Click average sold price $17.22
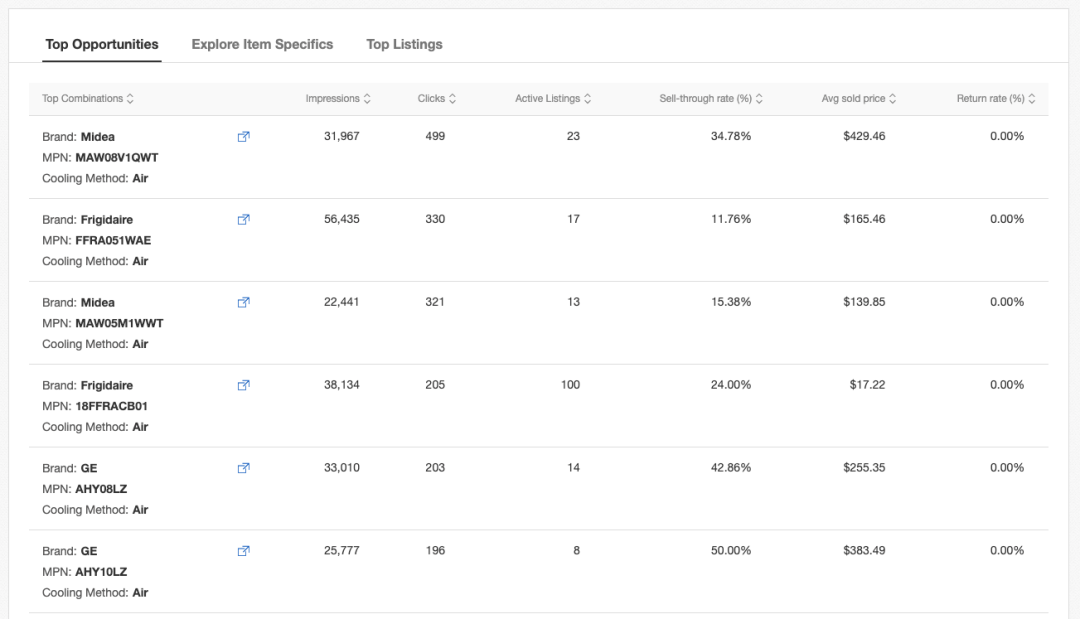1080x619 pixels. 867,385
